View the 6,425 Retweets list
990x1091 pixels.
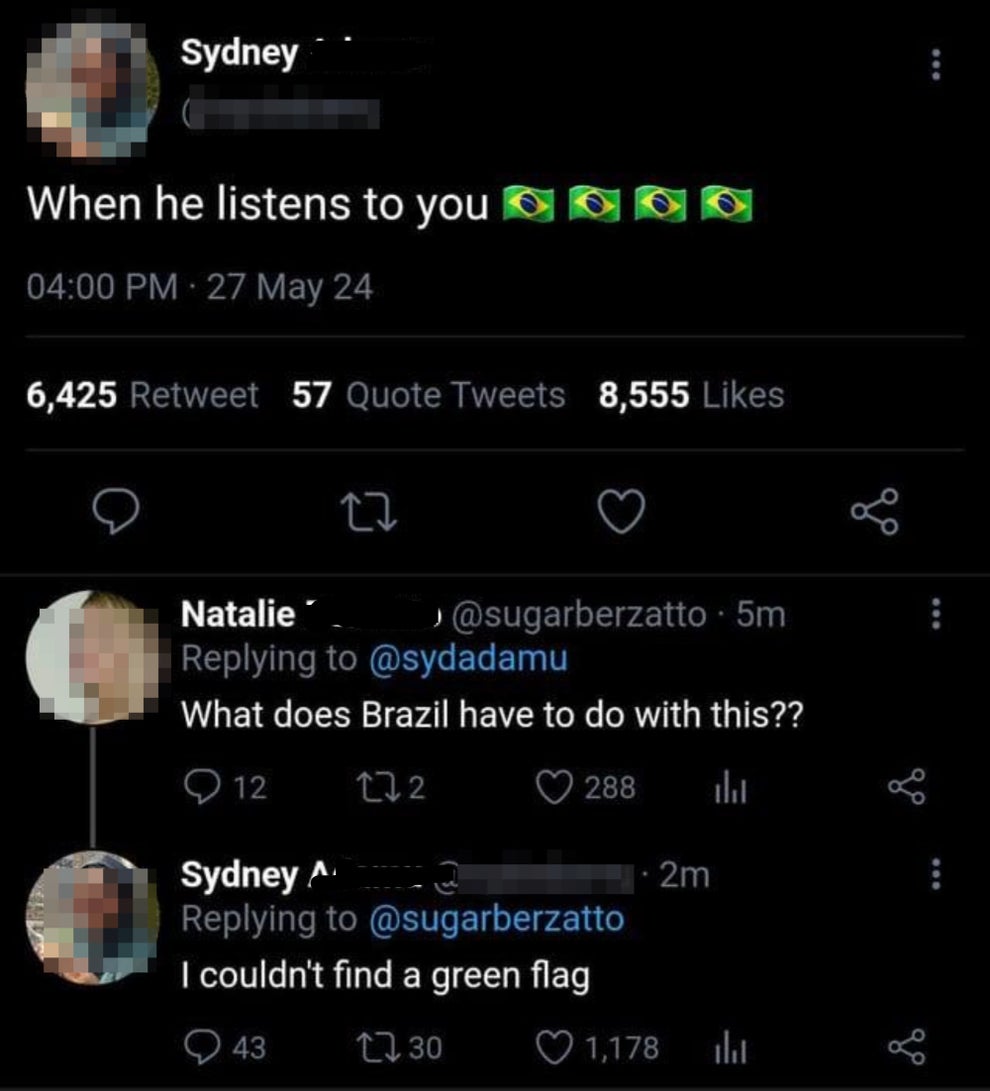tap(142, 396)
